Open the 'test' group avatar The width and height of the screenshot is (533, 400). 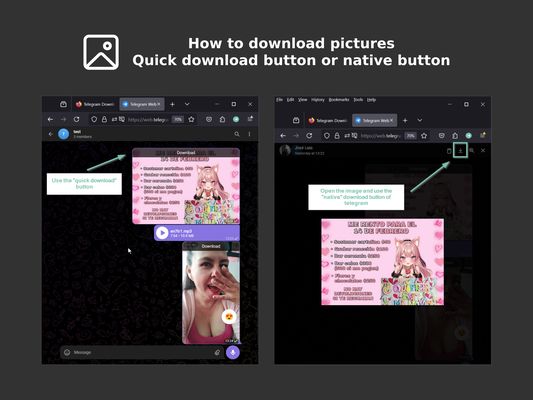coord(63,134)
